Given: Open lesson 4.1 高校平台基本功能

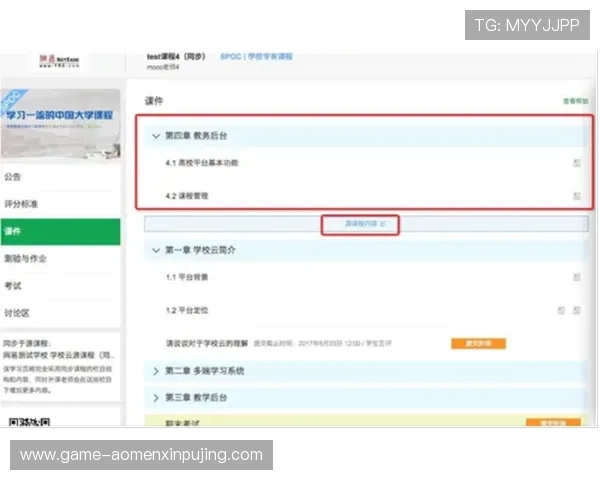Looking at the screenshot, I should tap(202, 163).
